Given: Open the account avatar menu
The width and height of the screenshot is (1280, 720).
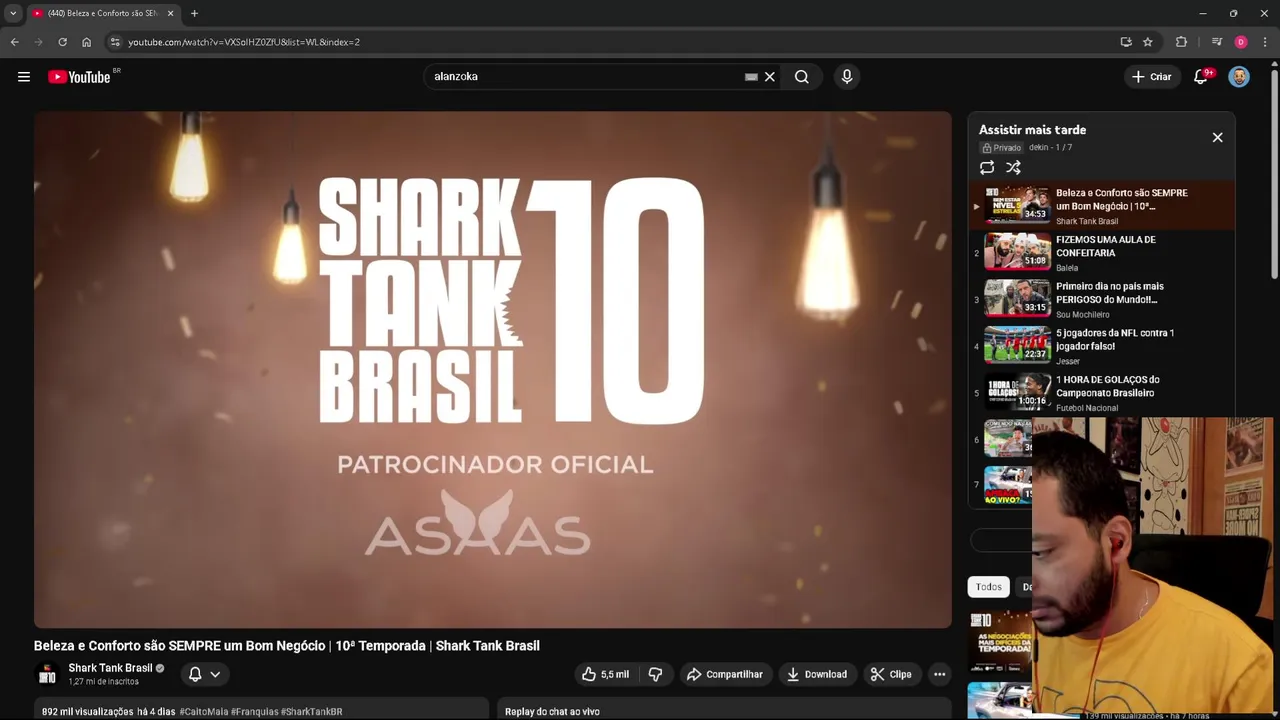Looking at the screenshot, I should pyautogui.click(x=1239, y=77).
